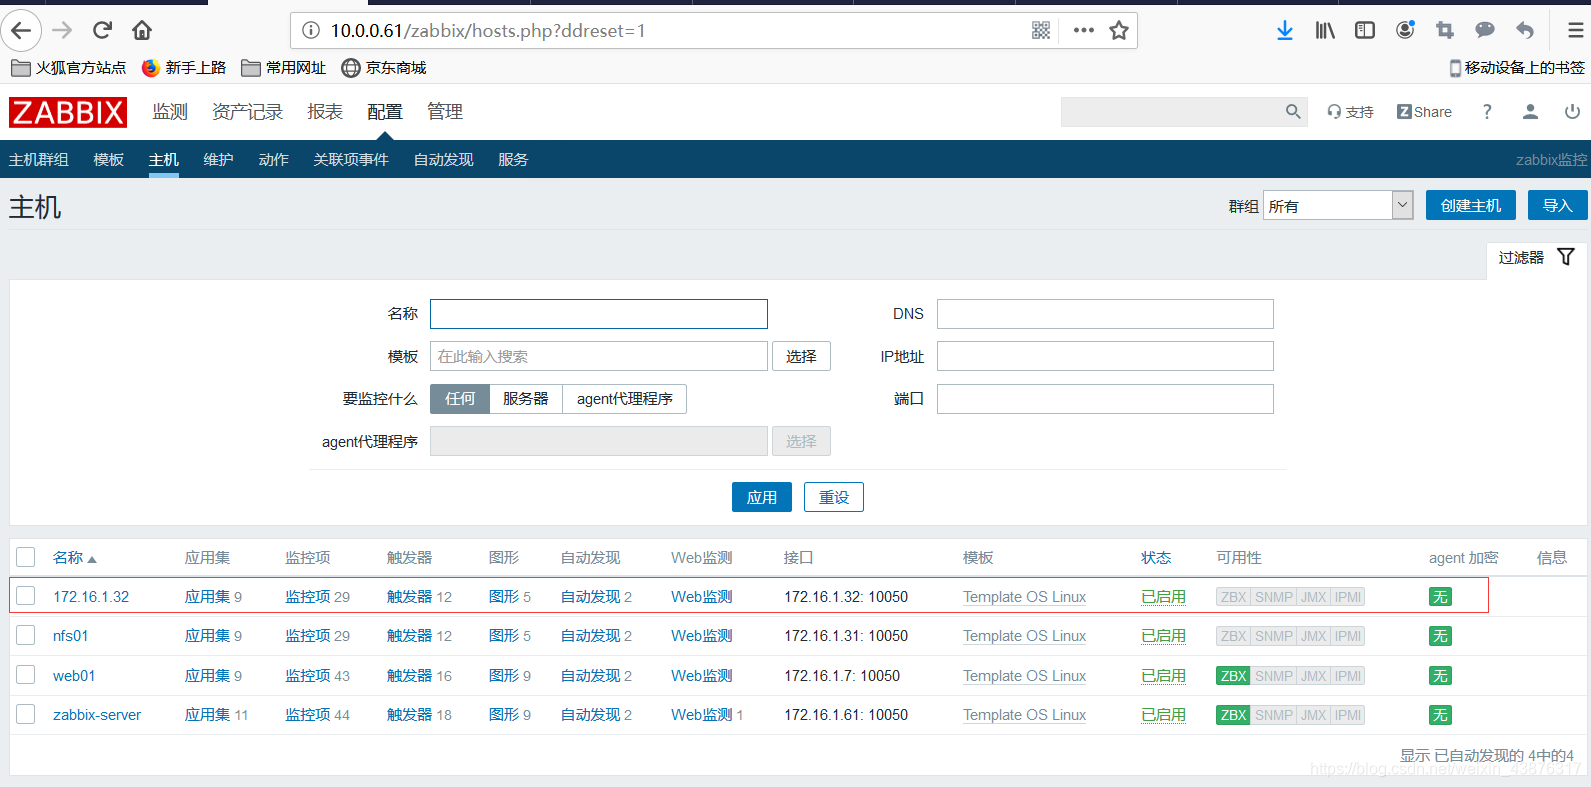The height and width of the screenshot is (787, 1591).
Task: Open the user profile icon
Action: click(x=1530, y=112)
